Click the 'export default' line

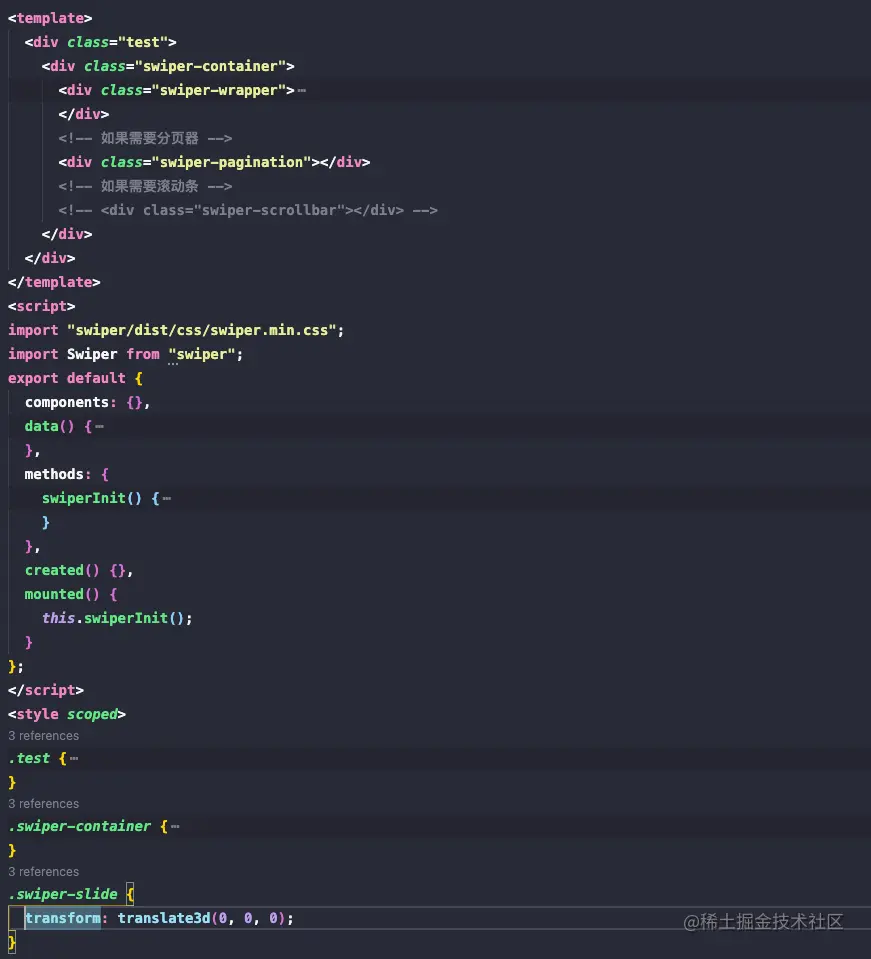pyautogui.click(x=75, y=378)
